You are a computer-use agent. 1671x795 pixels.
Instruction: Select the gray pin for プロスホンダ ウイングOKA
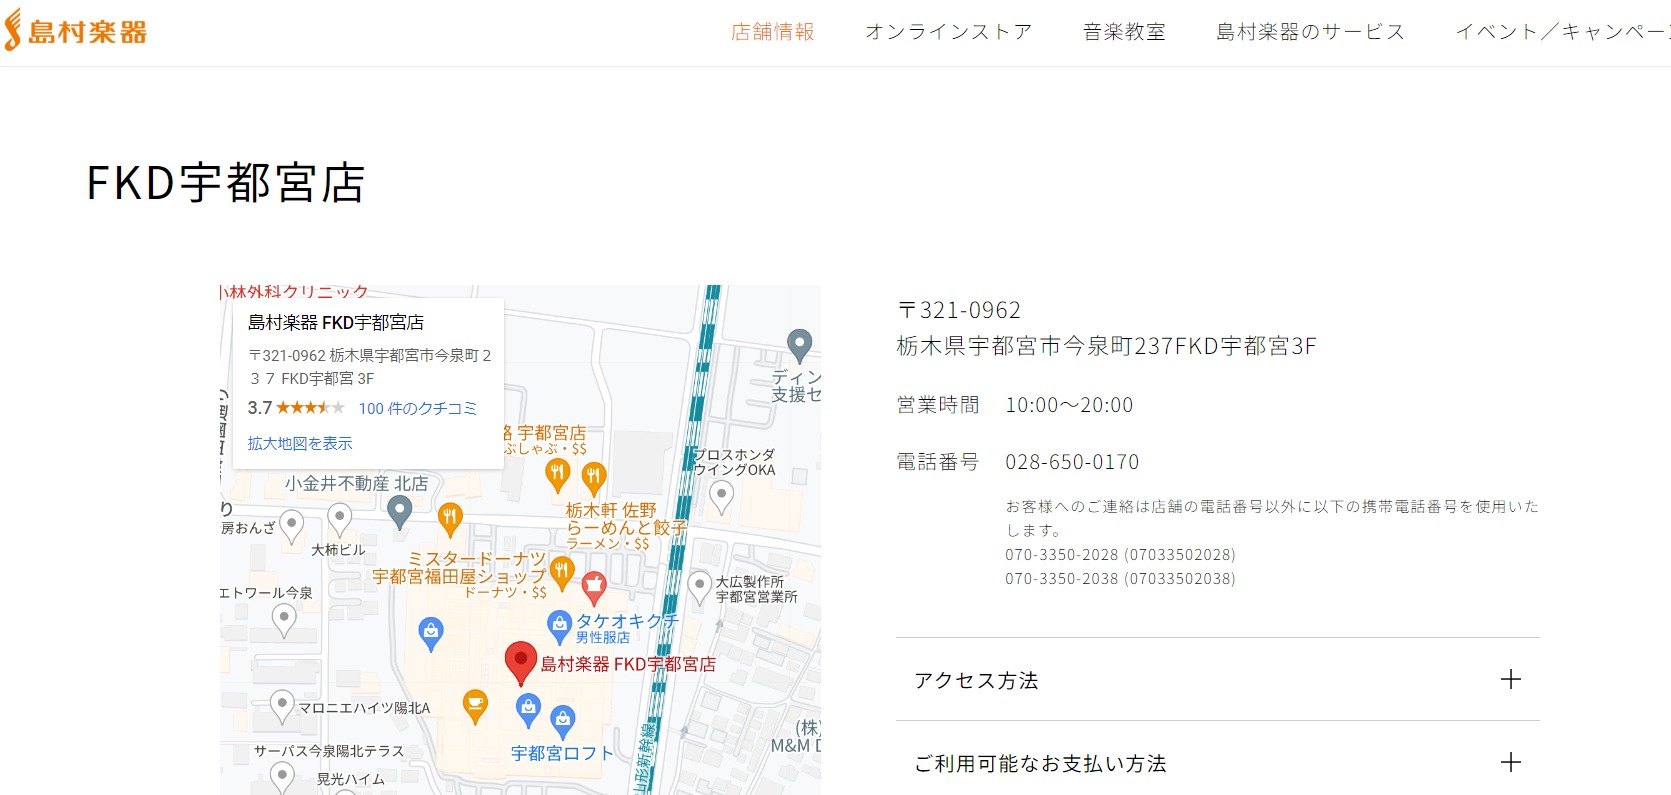(x=721, y=497)
